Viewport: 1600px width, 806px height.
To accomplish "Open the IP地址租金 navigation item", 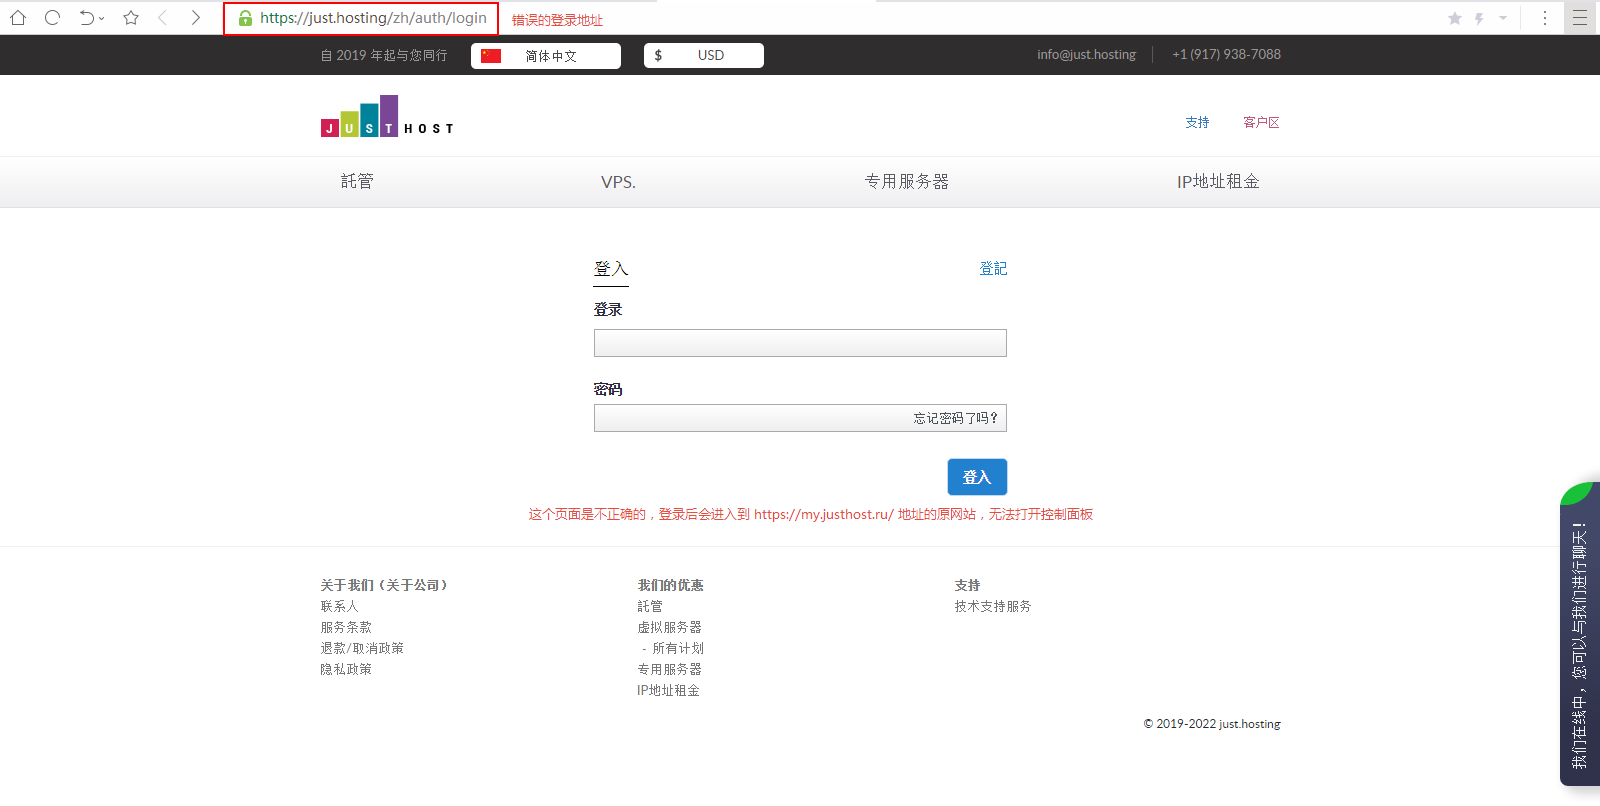I will click(1218, 181).
